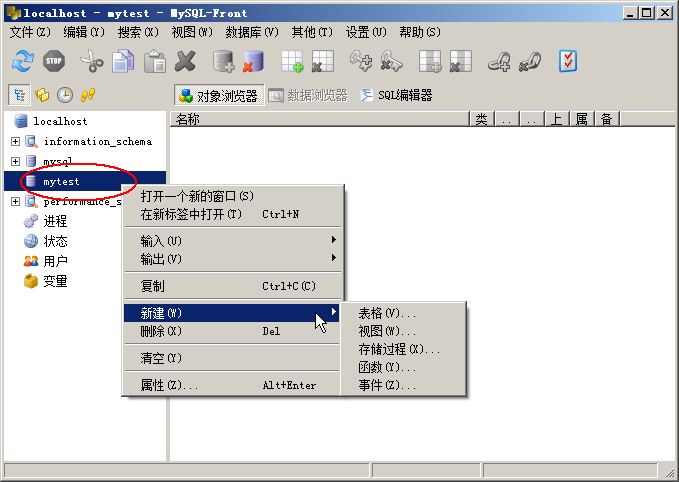Choose 视图 in the 新建 submenu
Image resolution: width=679 pixels, height=482 pixels.
click(x=403, y=331)
